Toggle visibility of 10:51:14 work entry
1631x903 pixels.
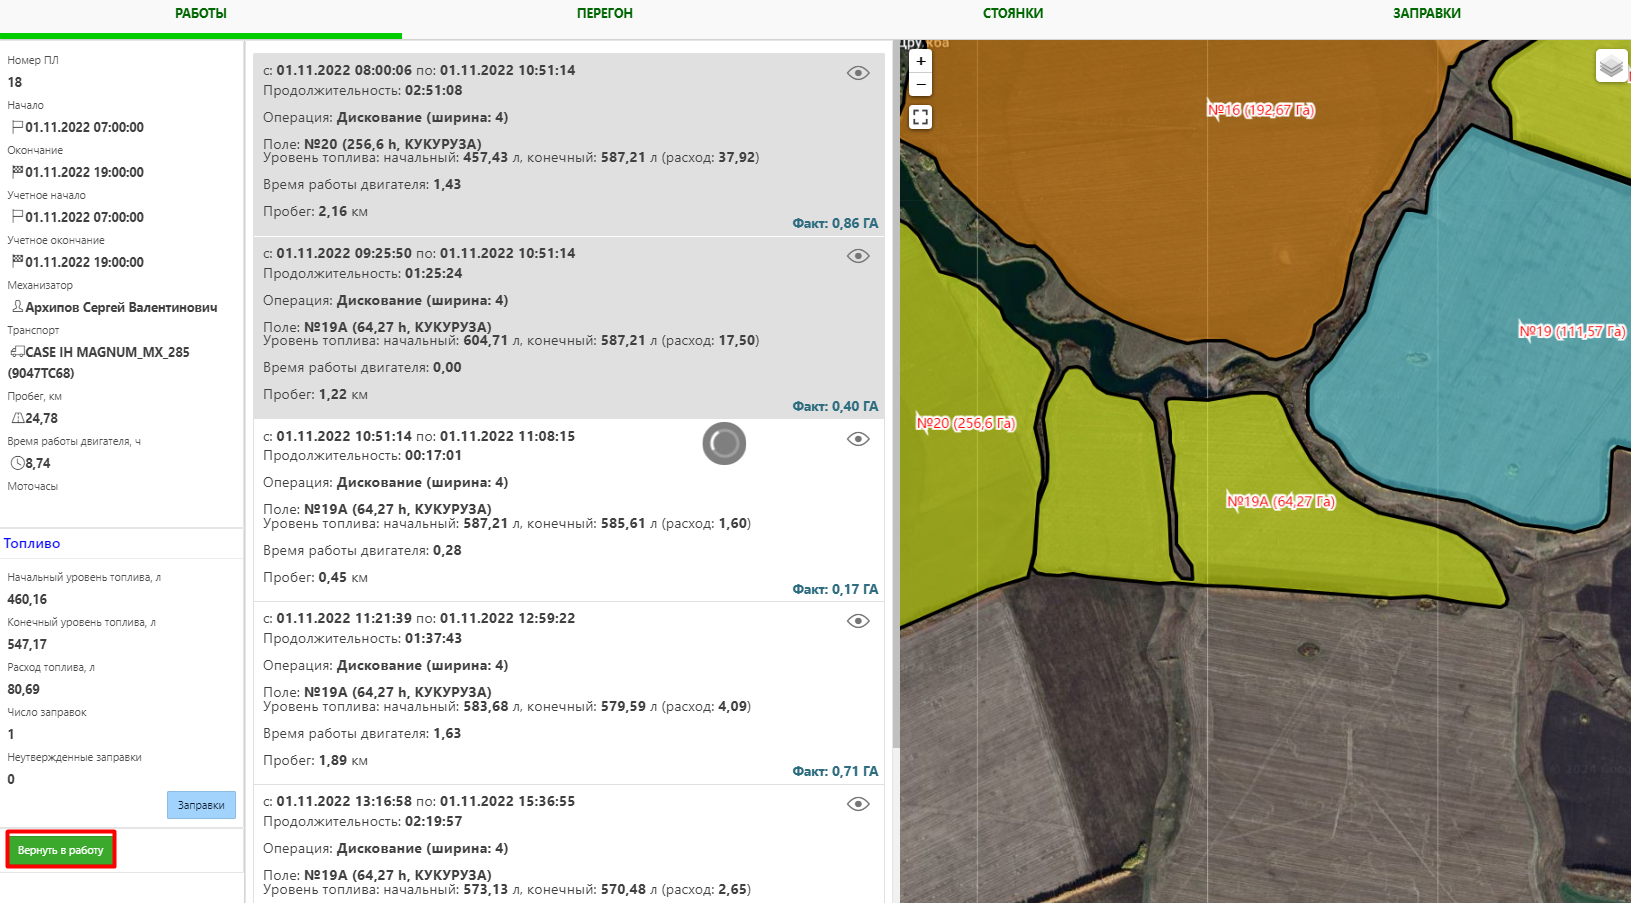click(x=857, y=439)
